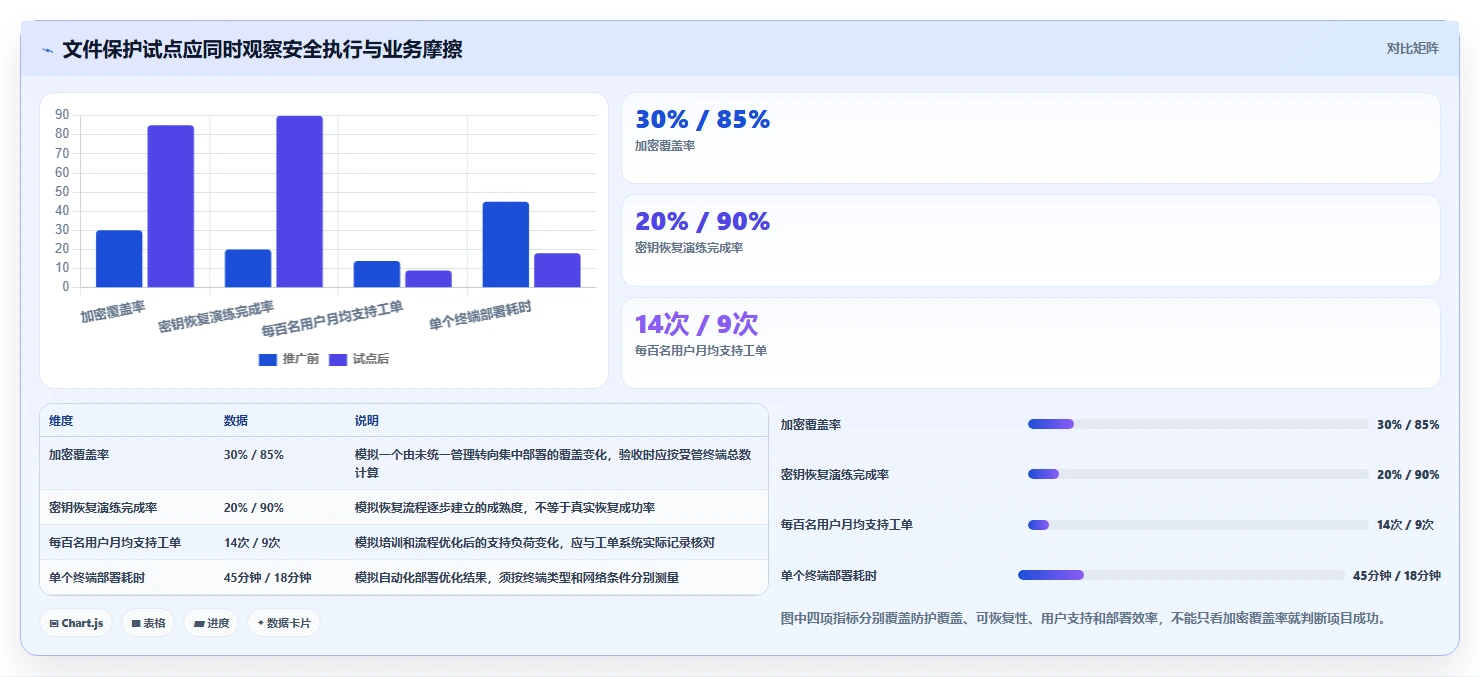Click the page title 文件保护试点应同时观察安全执行与业务摩擦

click(262, 50)
